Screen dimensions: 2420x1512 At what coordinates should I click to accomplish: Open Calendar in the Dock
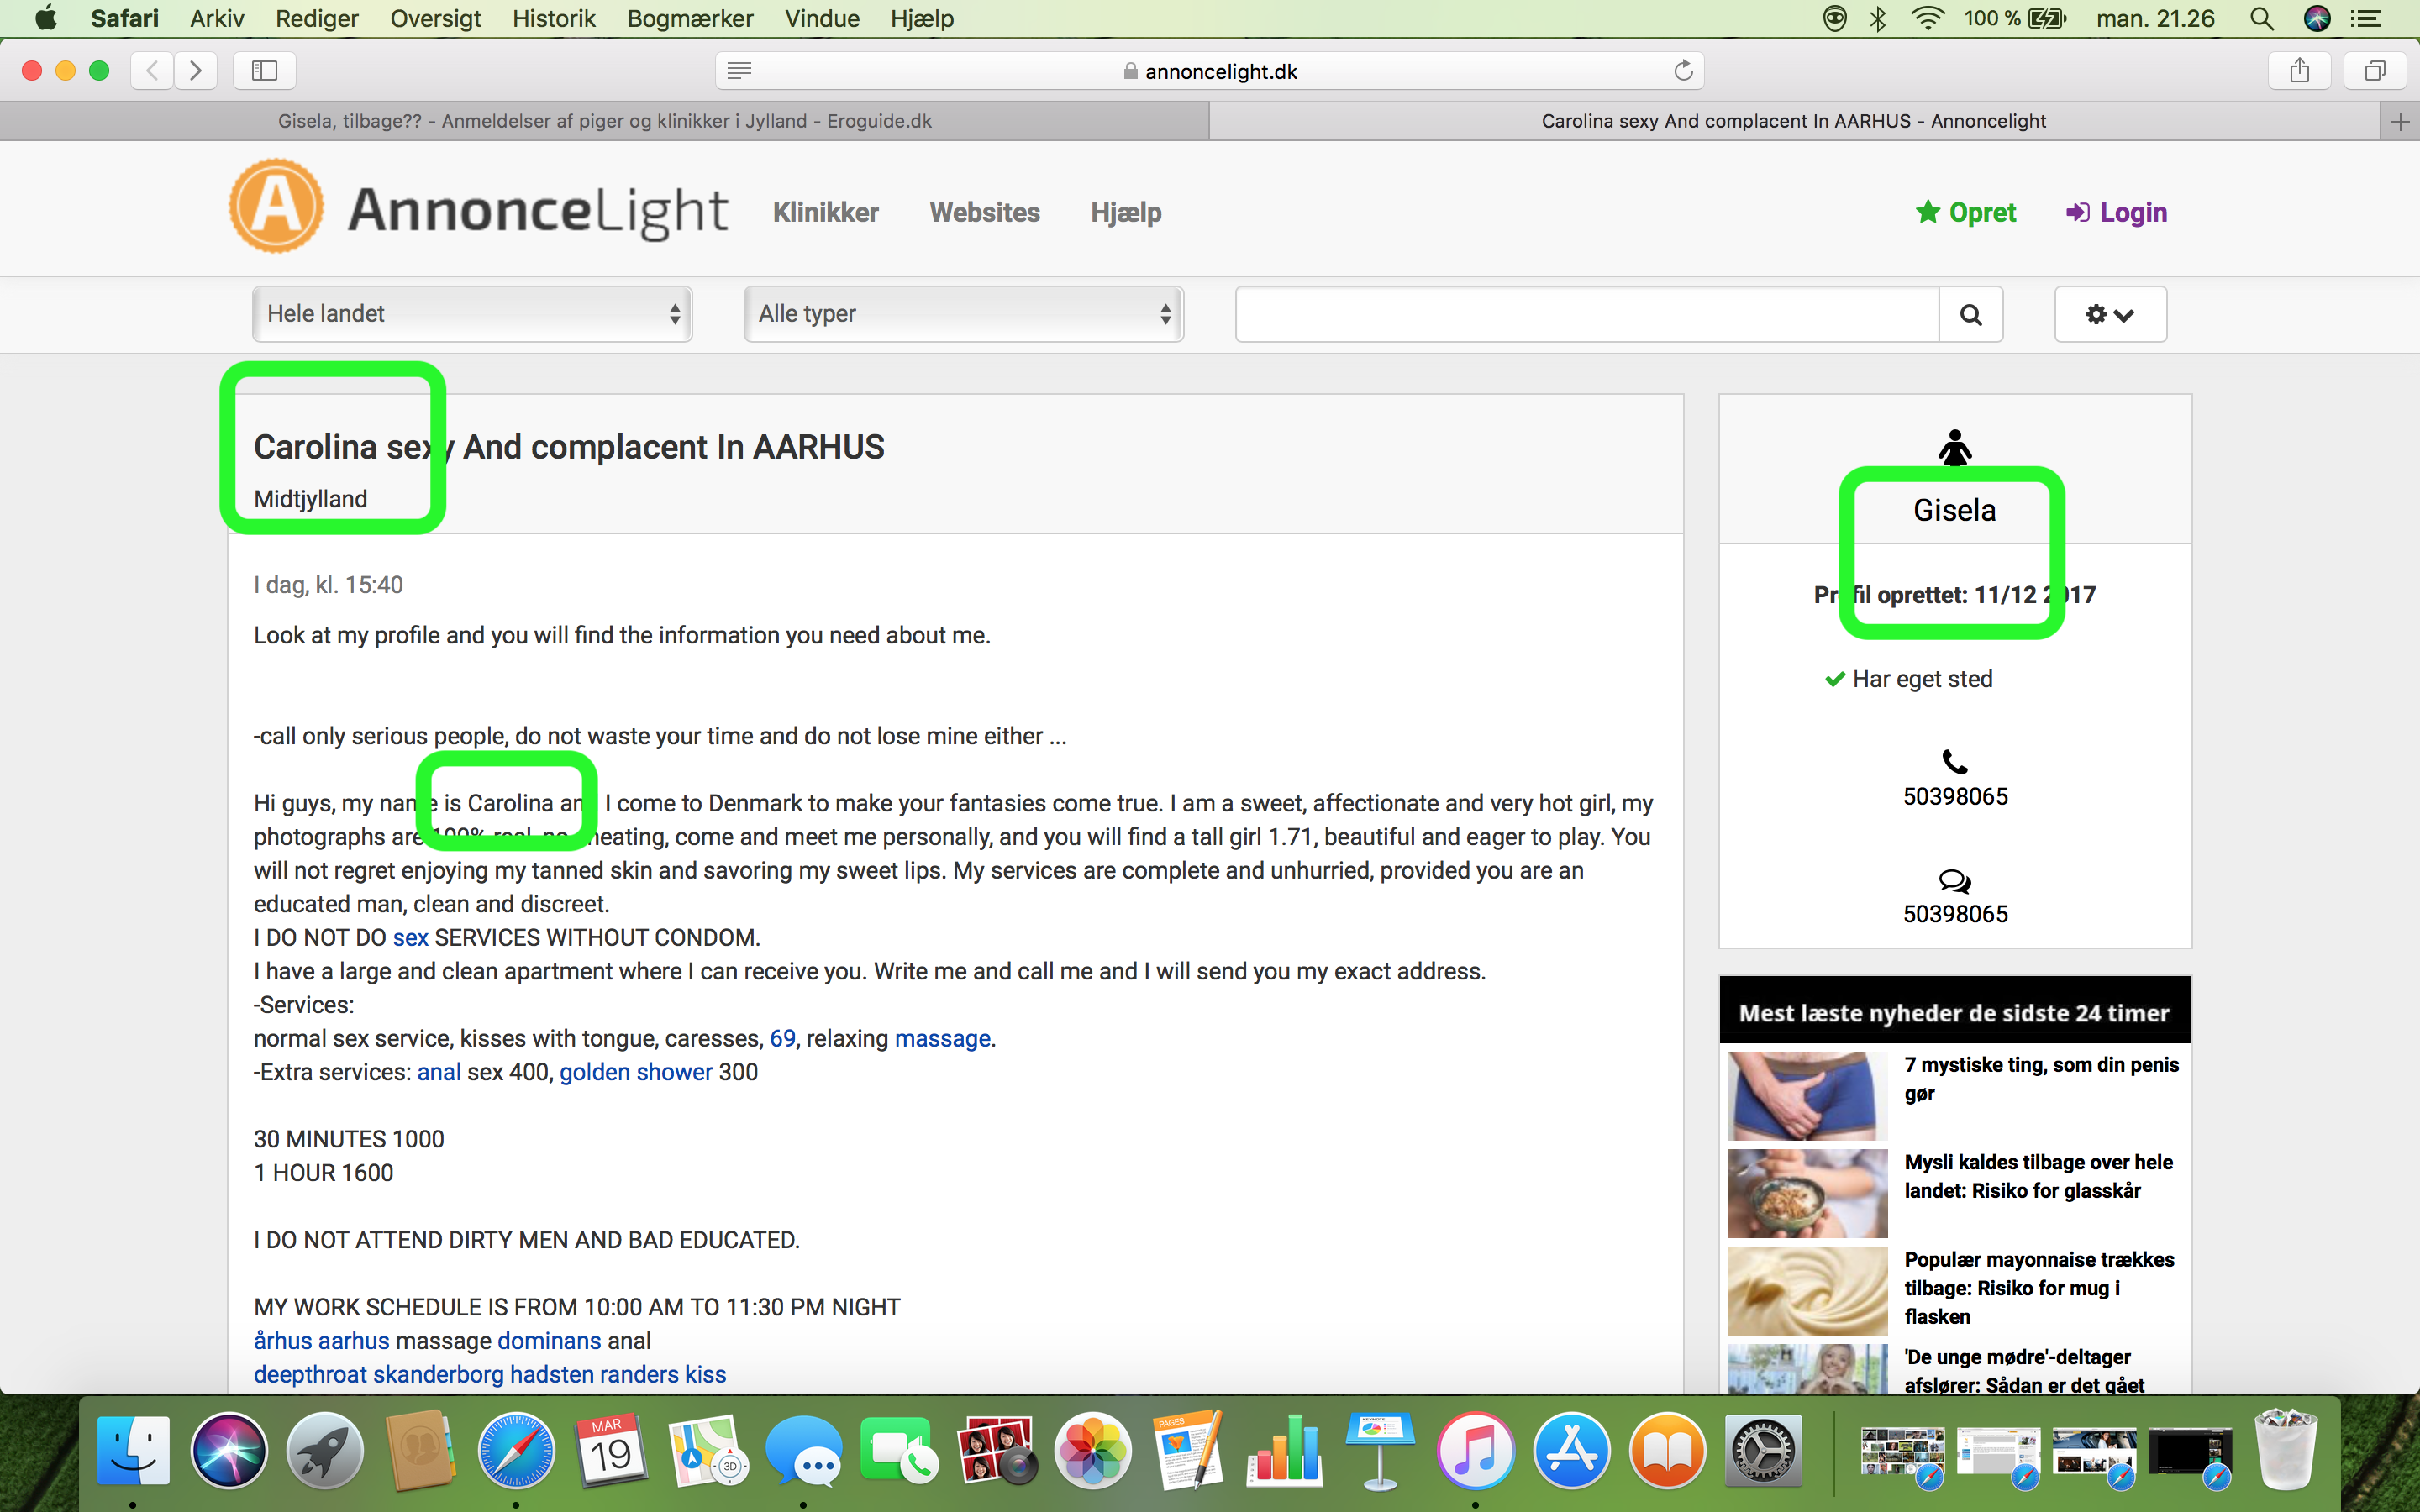[x=612, y=1450]
